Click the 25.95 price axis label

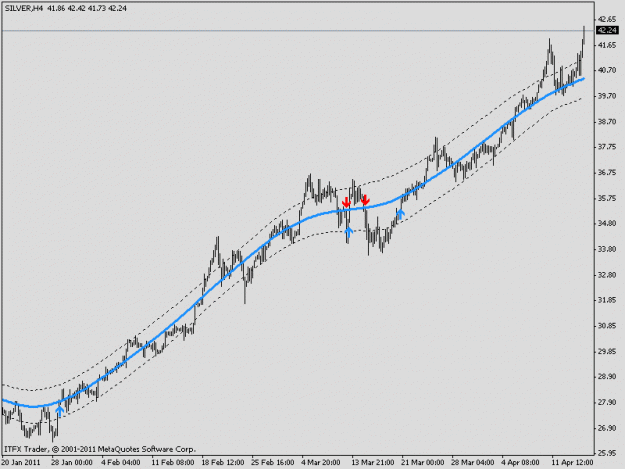[x=607, y=453]
